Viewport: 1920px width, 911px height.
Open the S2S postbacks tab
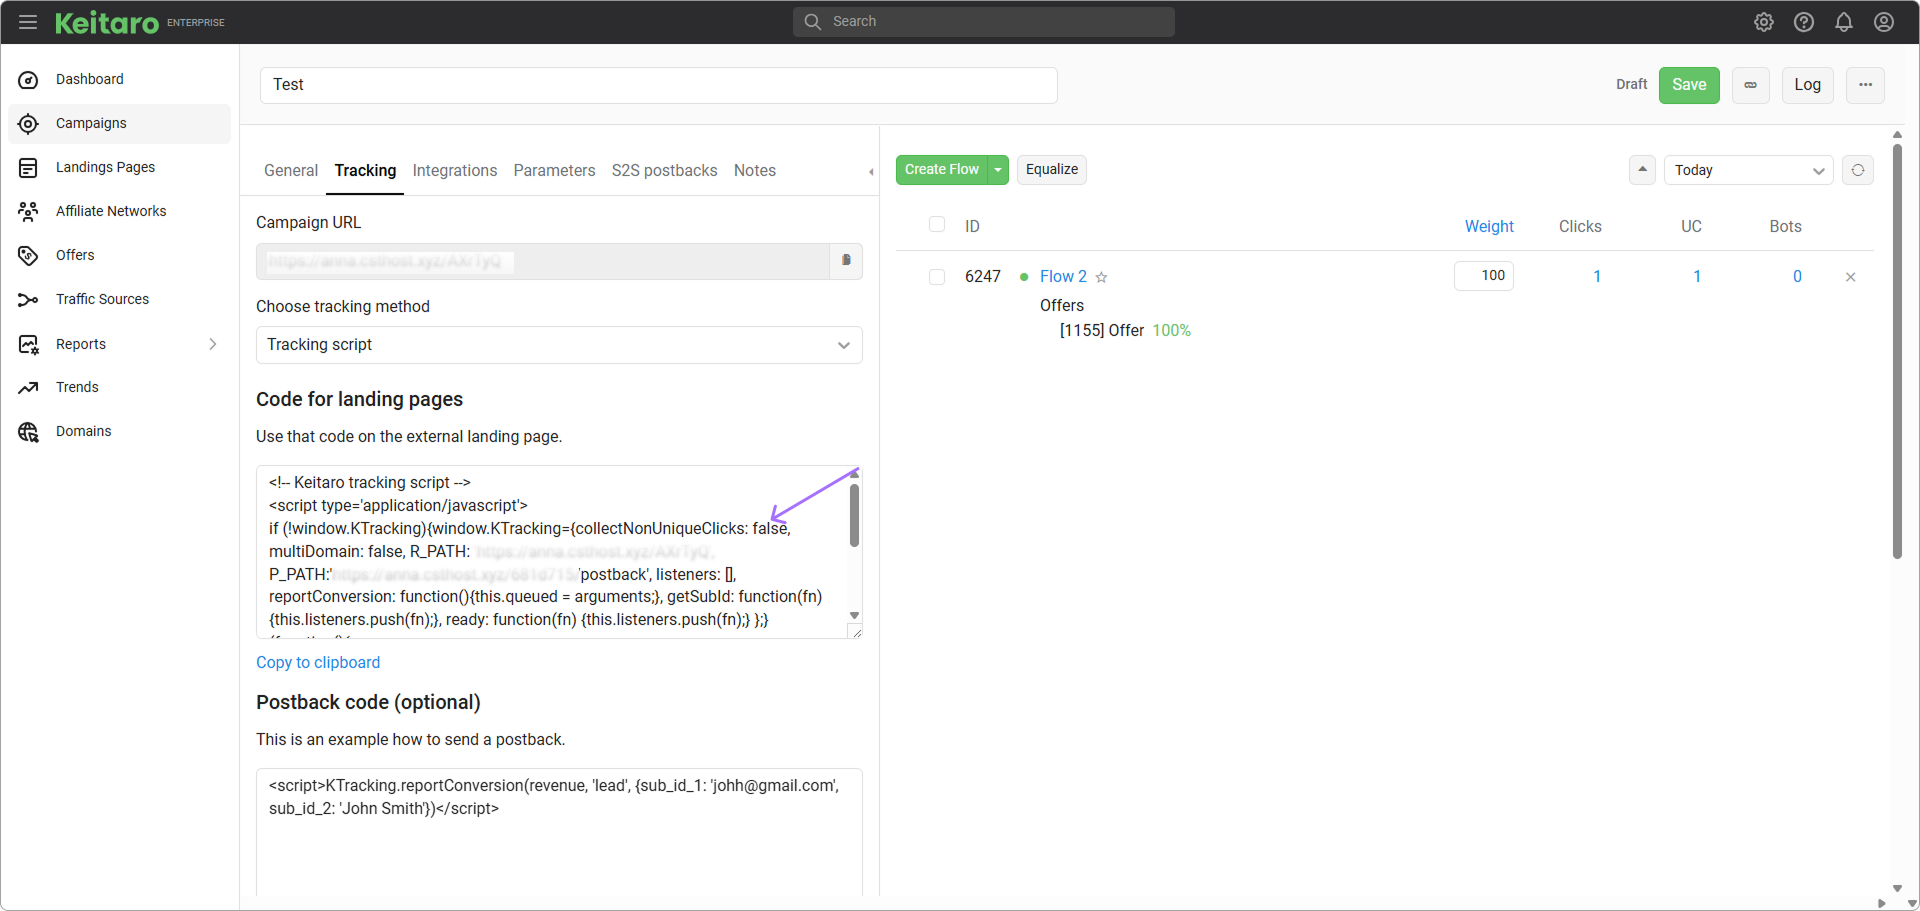665,171
